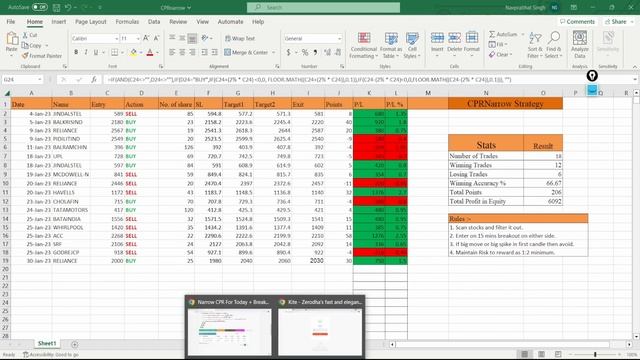
Task: Open Format as Table gallery
Action: coord(391,45)
